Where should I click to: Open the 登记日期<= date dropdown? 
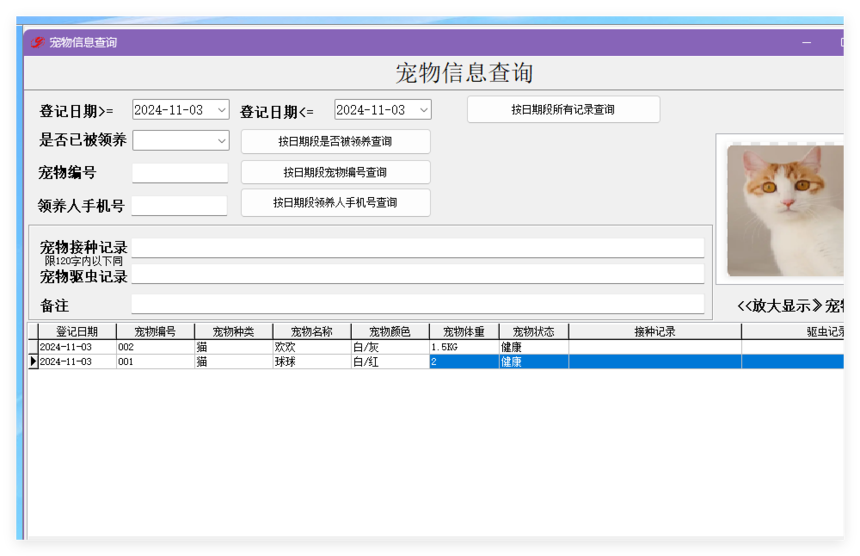pyautogui.click(x=423, y=110)
